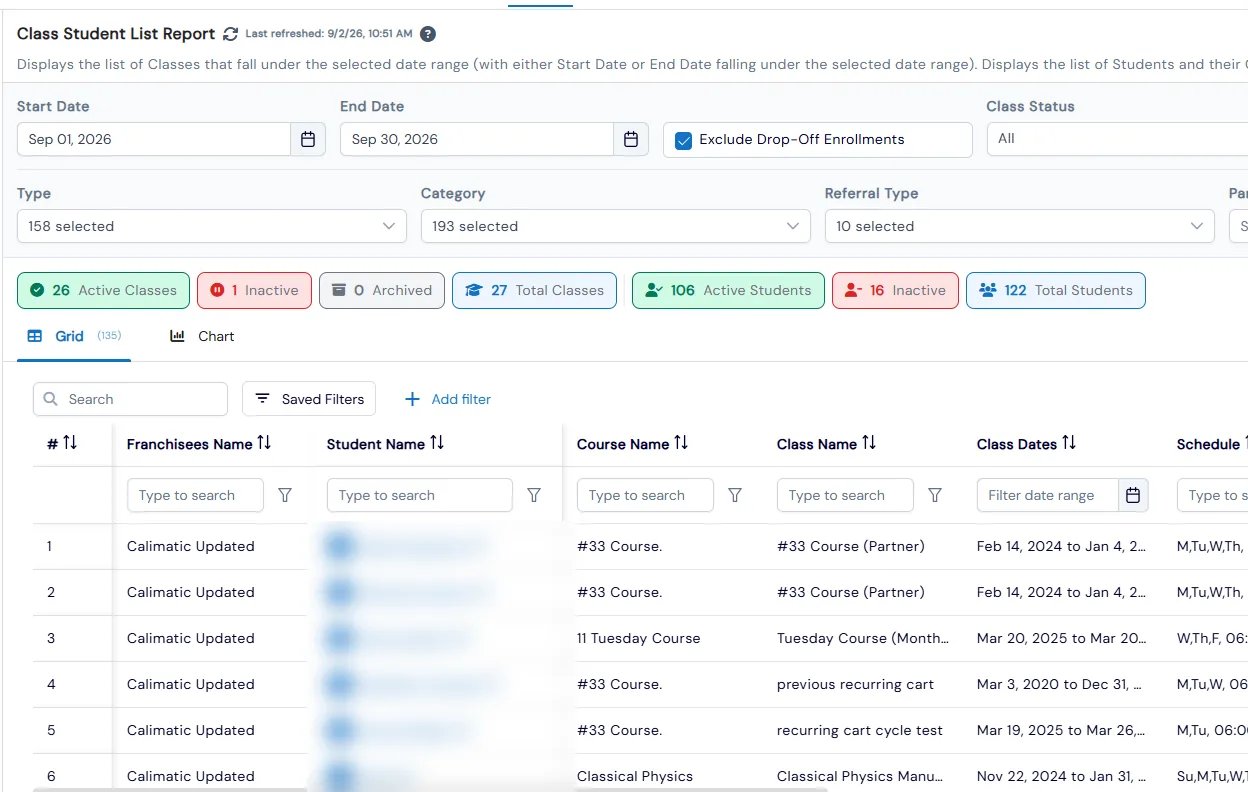Open Saved Filters

click(x=309, y=399)
